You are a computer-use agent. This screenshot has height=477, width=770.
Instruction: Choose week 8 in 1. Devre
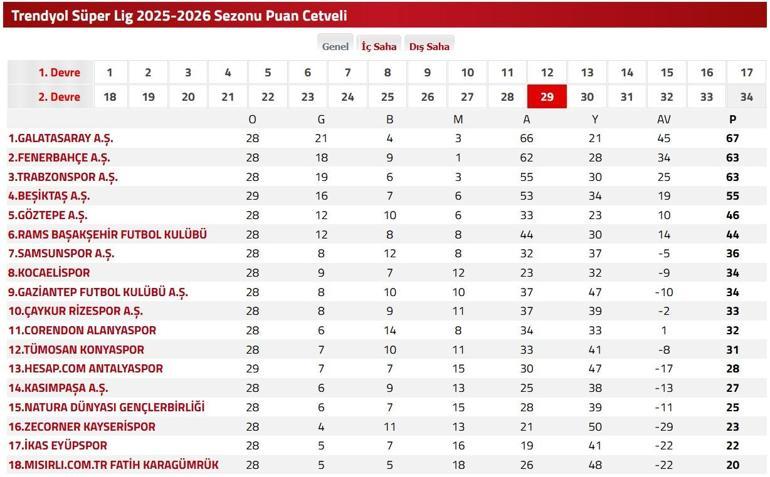(387, 72)
